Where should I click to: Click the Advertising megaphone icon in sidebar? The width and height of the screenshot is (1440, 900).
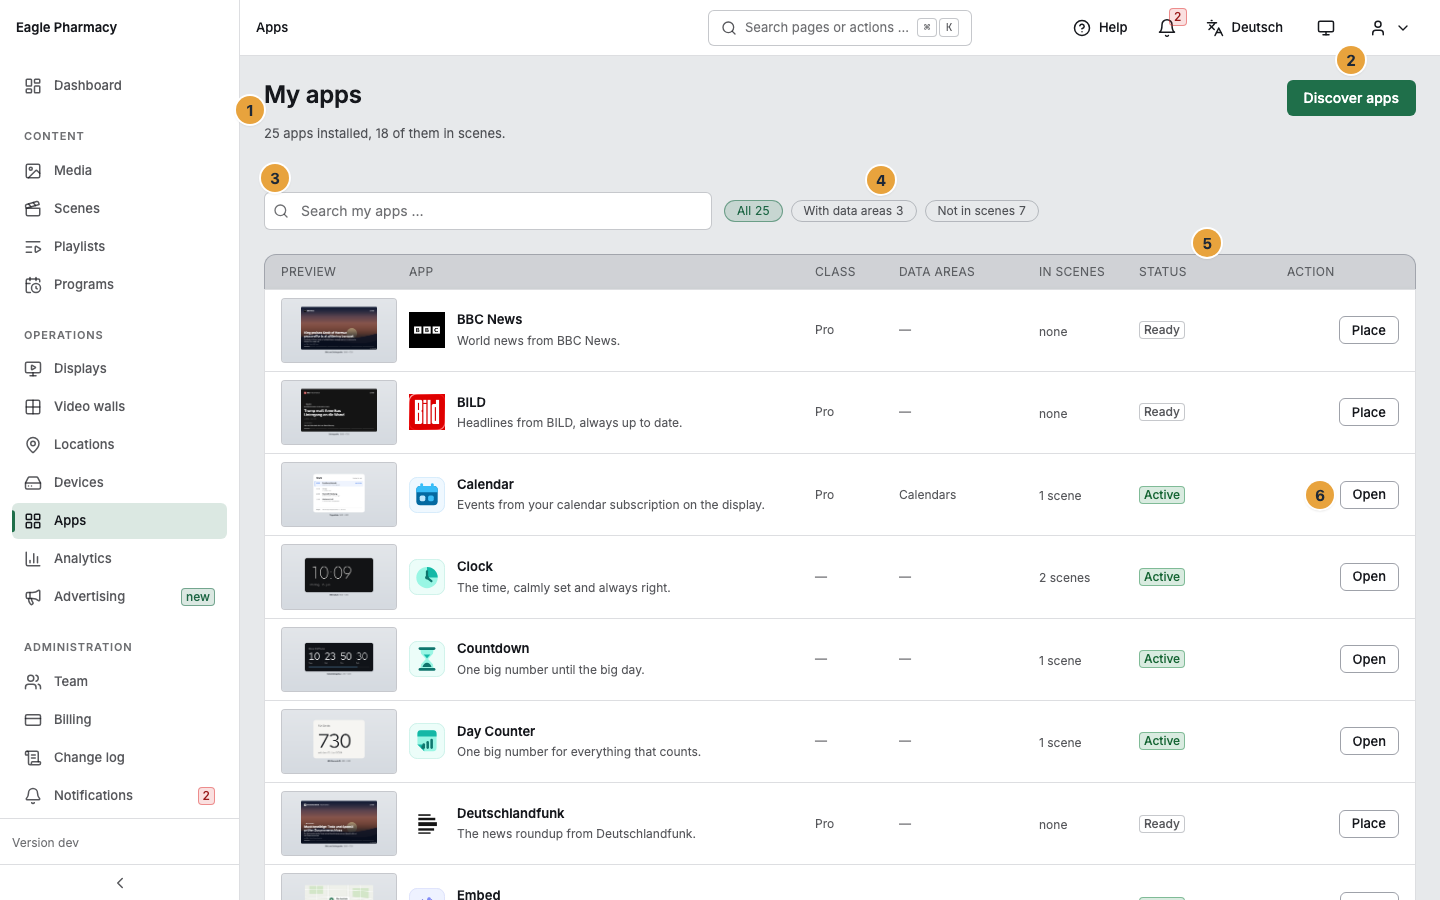coord(33,597)
